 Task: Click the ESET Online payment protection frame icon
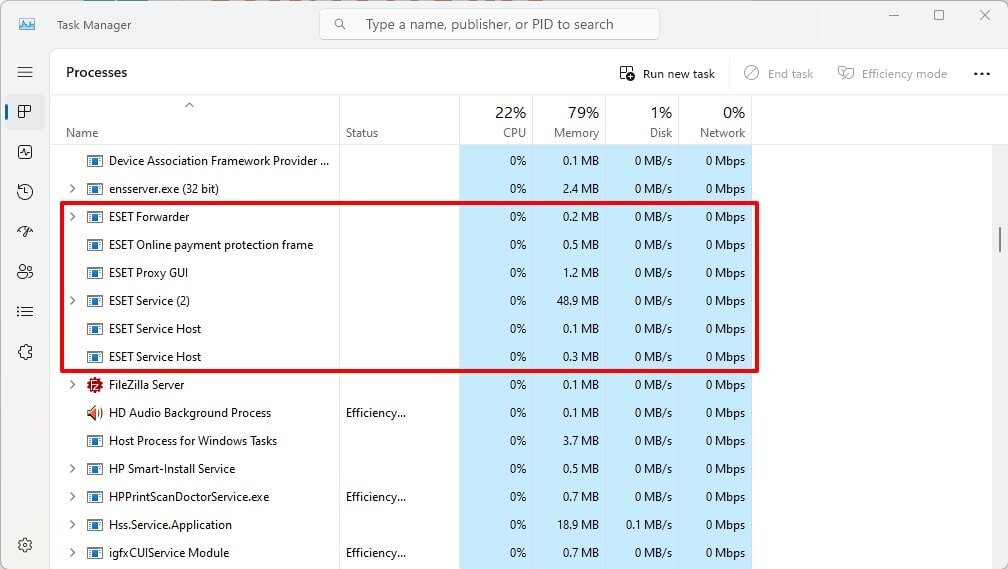[x=94, y=245]
